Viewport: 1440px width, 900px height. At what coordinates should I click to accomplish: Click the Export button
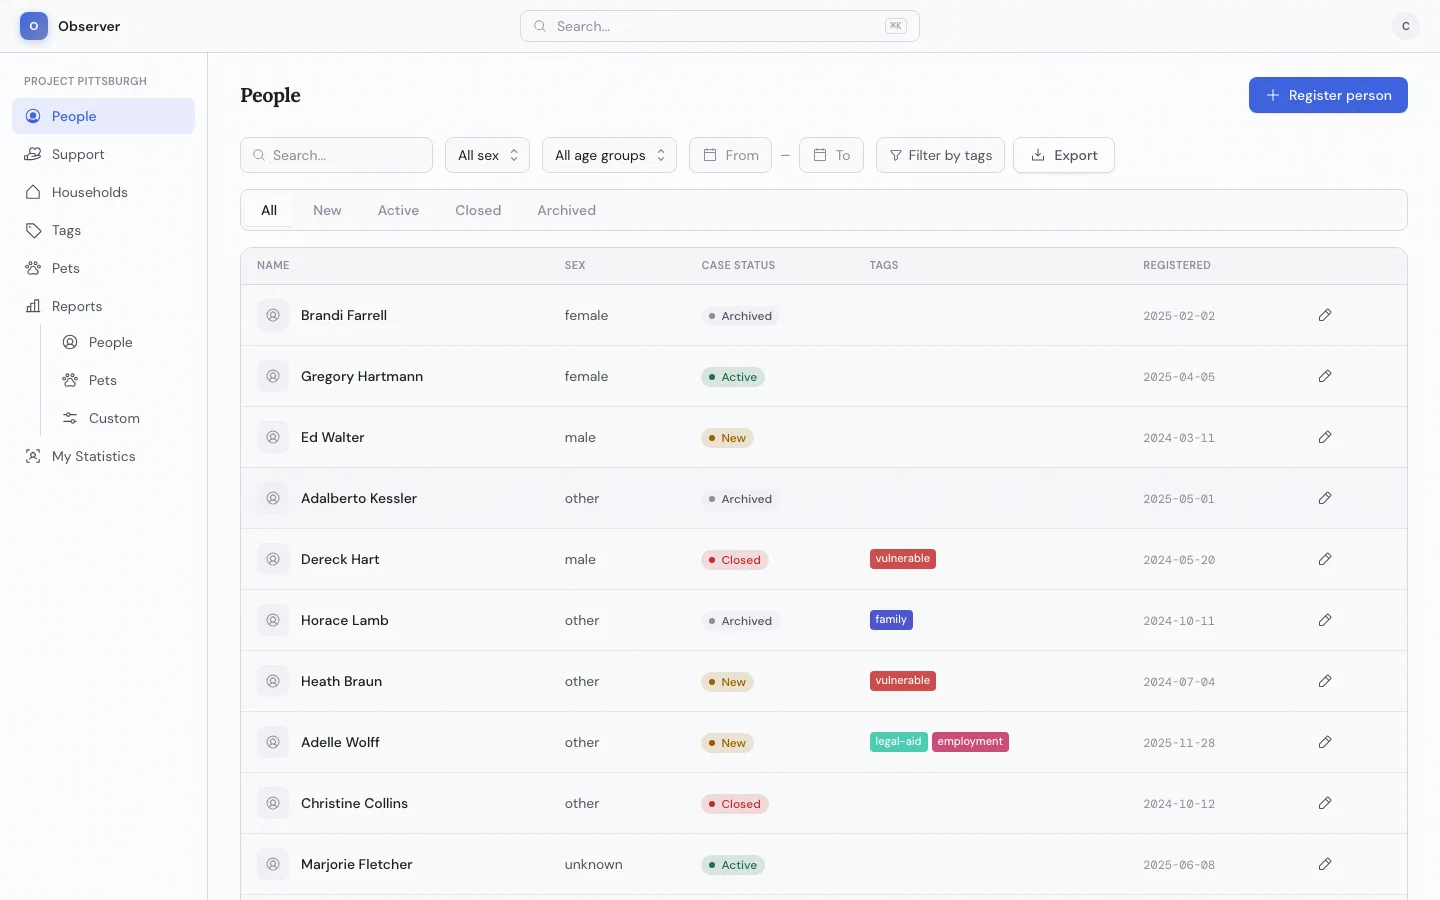pos(1064,155)
